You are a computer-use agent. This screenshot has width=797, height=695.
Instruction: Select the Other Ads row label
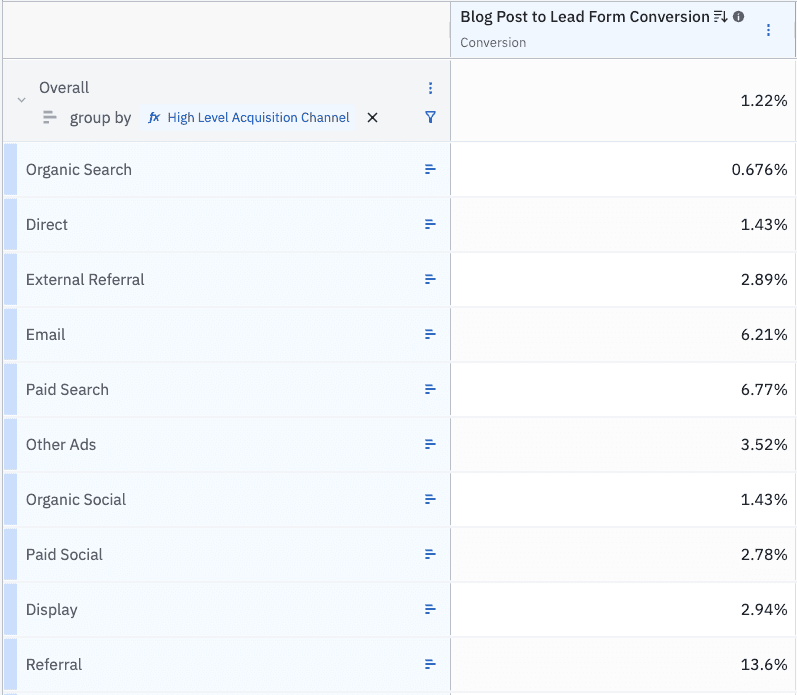(x=61, y=445)
